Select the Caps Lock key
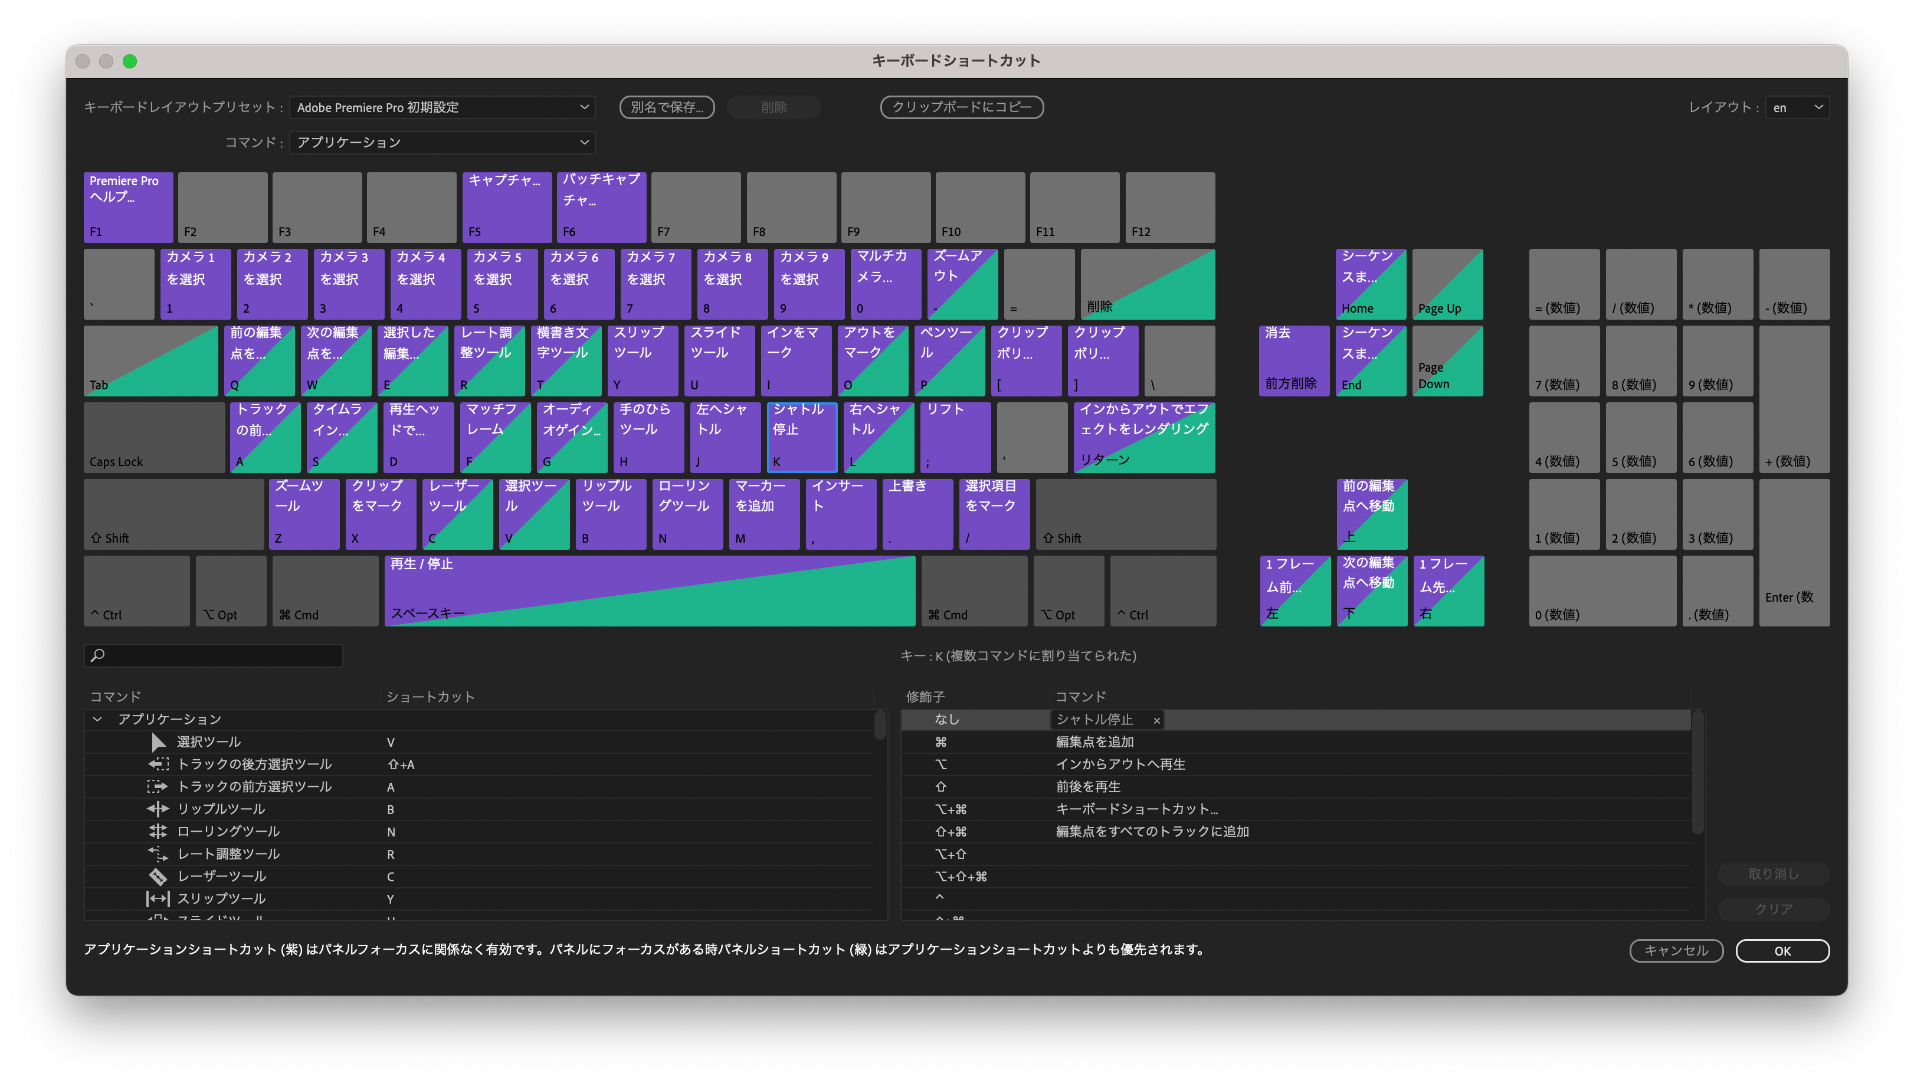Viewport: 1914px width, 1083px height. click(x=154, y=437)
